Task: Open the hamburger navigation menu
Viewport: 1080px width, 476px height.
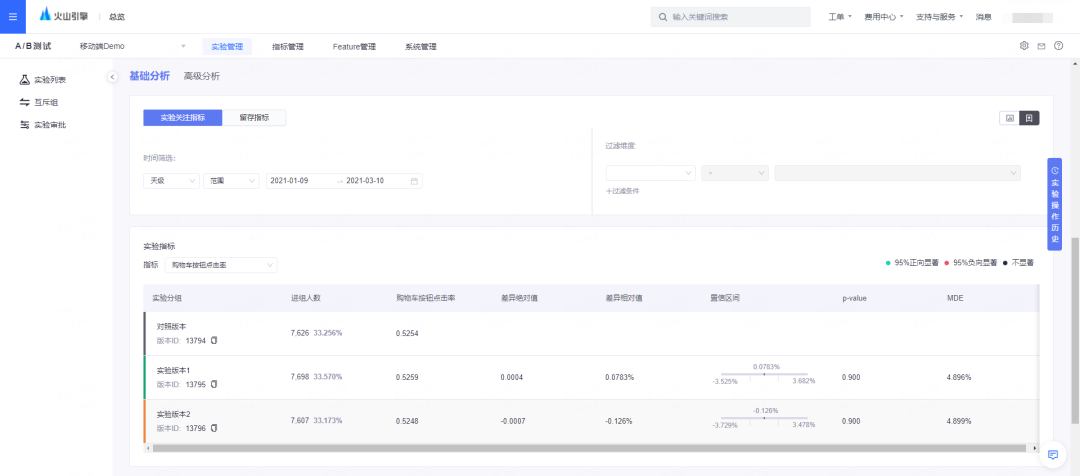Action: tap(12, 17)
